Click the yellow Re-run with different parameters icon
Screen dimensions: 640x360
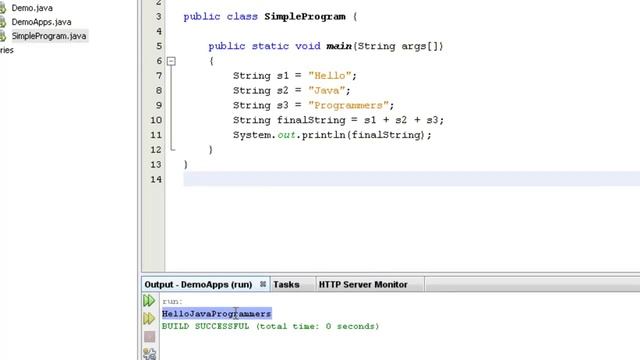click(149, 318)
